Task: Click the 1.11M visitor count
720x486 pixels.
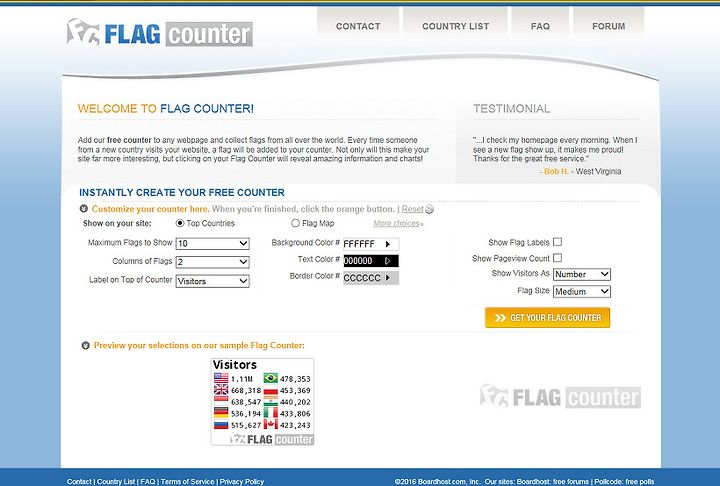Action: tap(242, 379)
